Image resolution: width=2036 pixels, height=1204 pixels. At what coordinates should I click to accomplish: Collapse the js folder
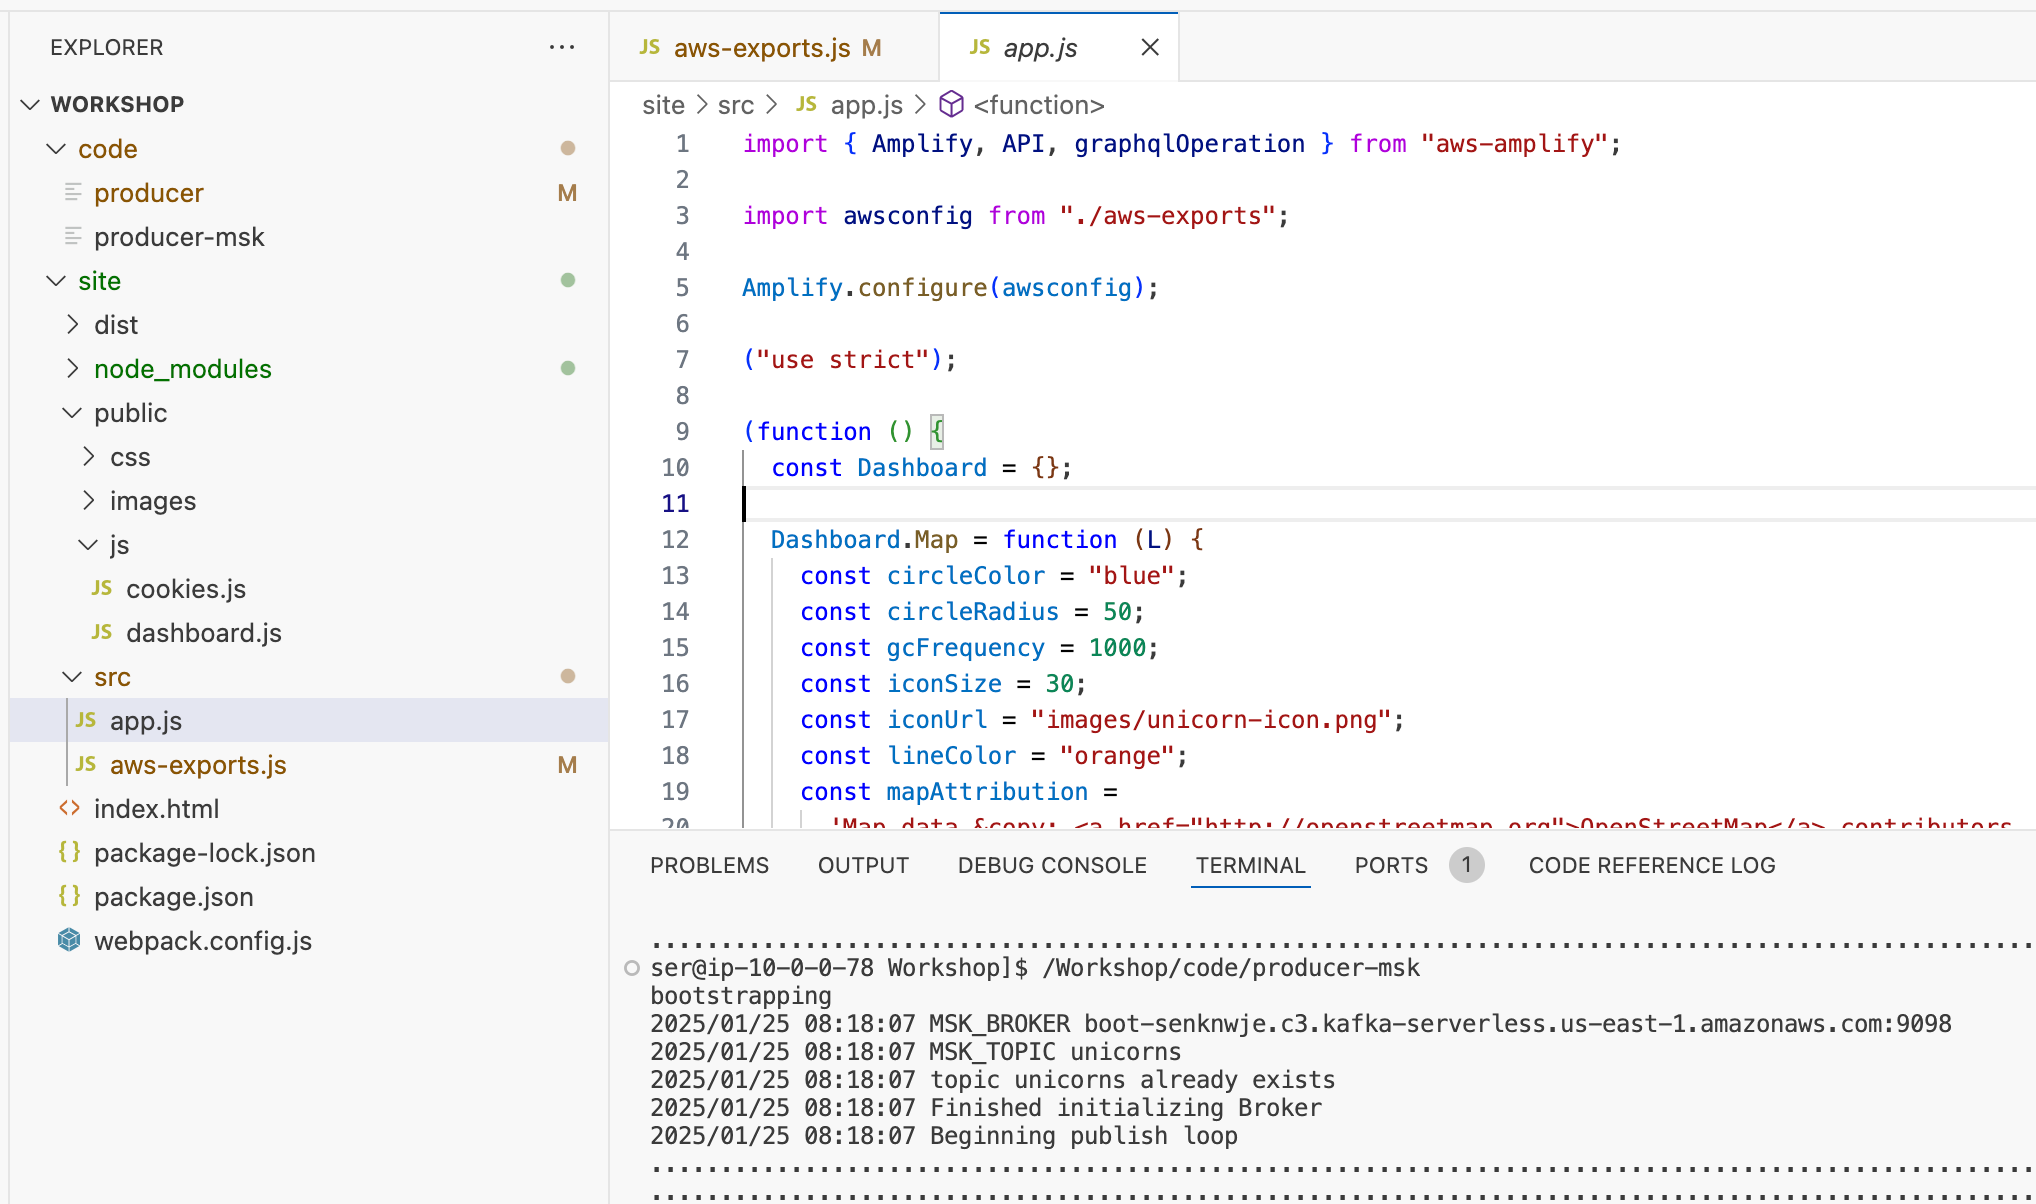tap(88, 544)
